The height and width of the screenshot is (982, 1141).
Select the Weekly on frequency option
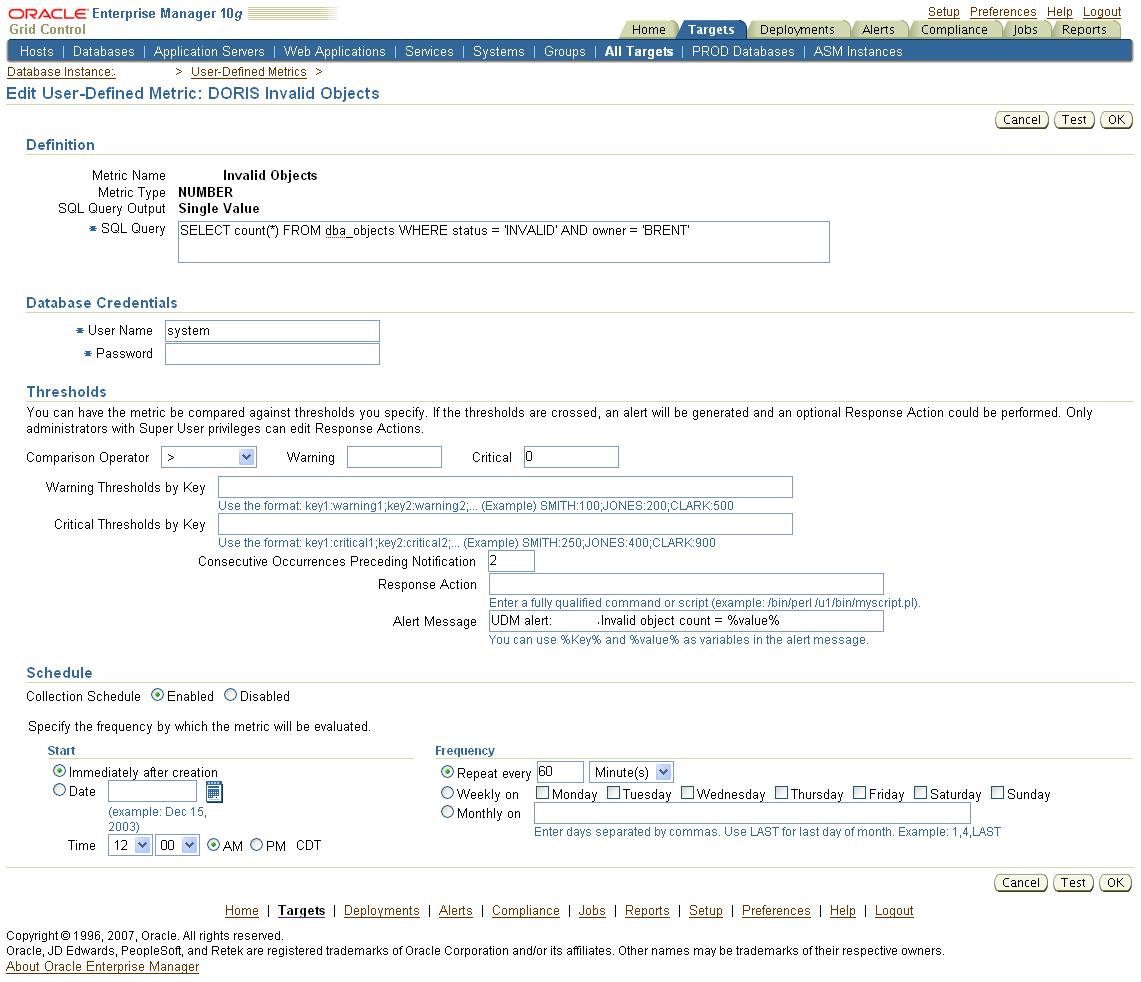tap(448, 793)
